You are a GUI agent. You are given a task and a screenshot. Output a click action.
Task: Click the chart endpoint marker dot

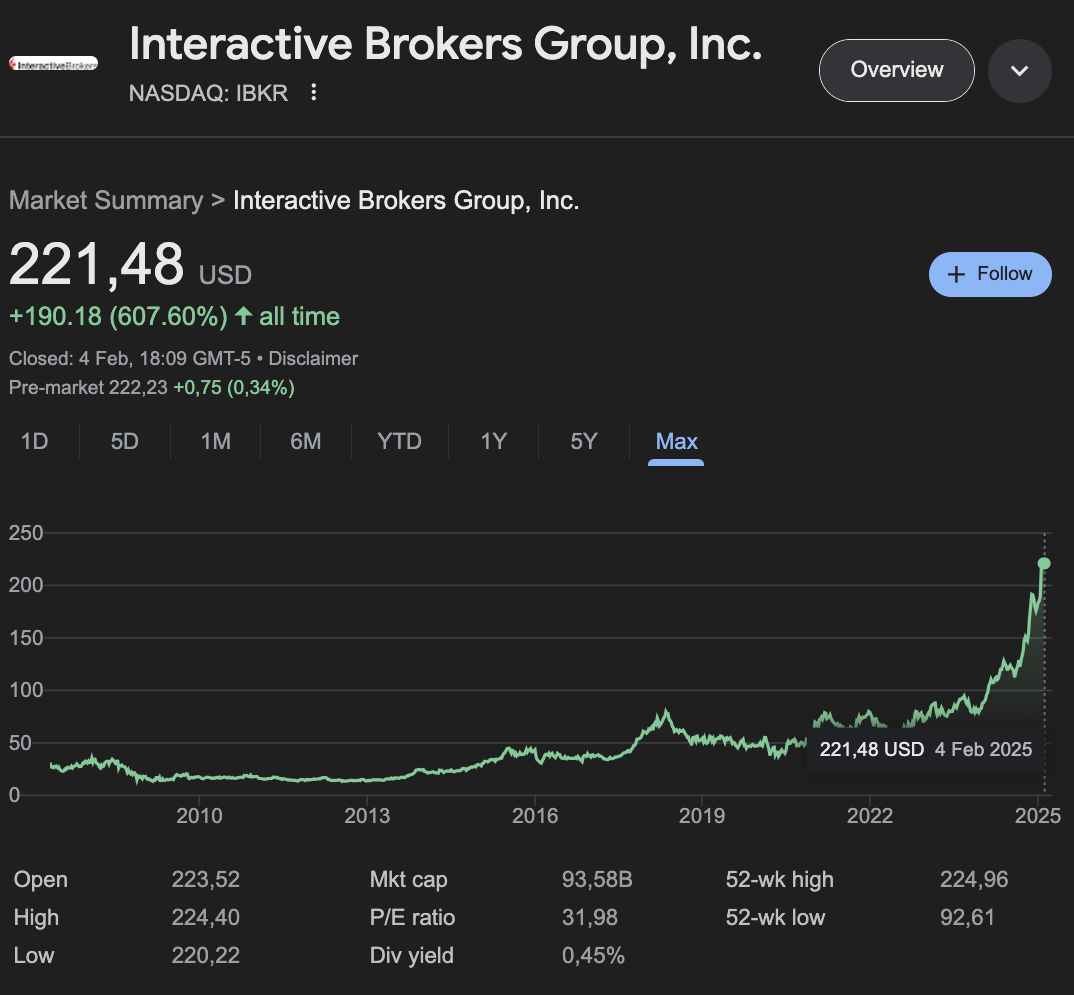[1044, 563]
